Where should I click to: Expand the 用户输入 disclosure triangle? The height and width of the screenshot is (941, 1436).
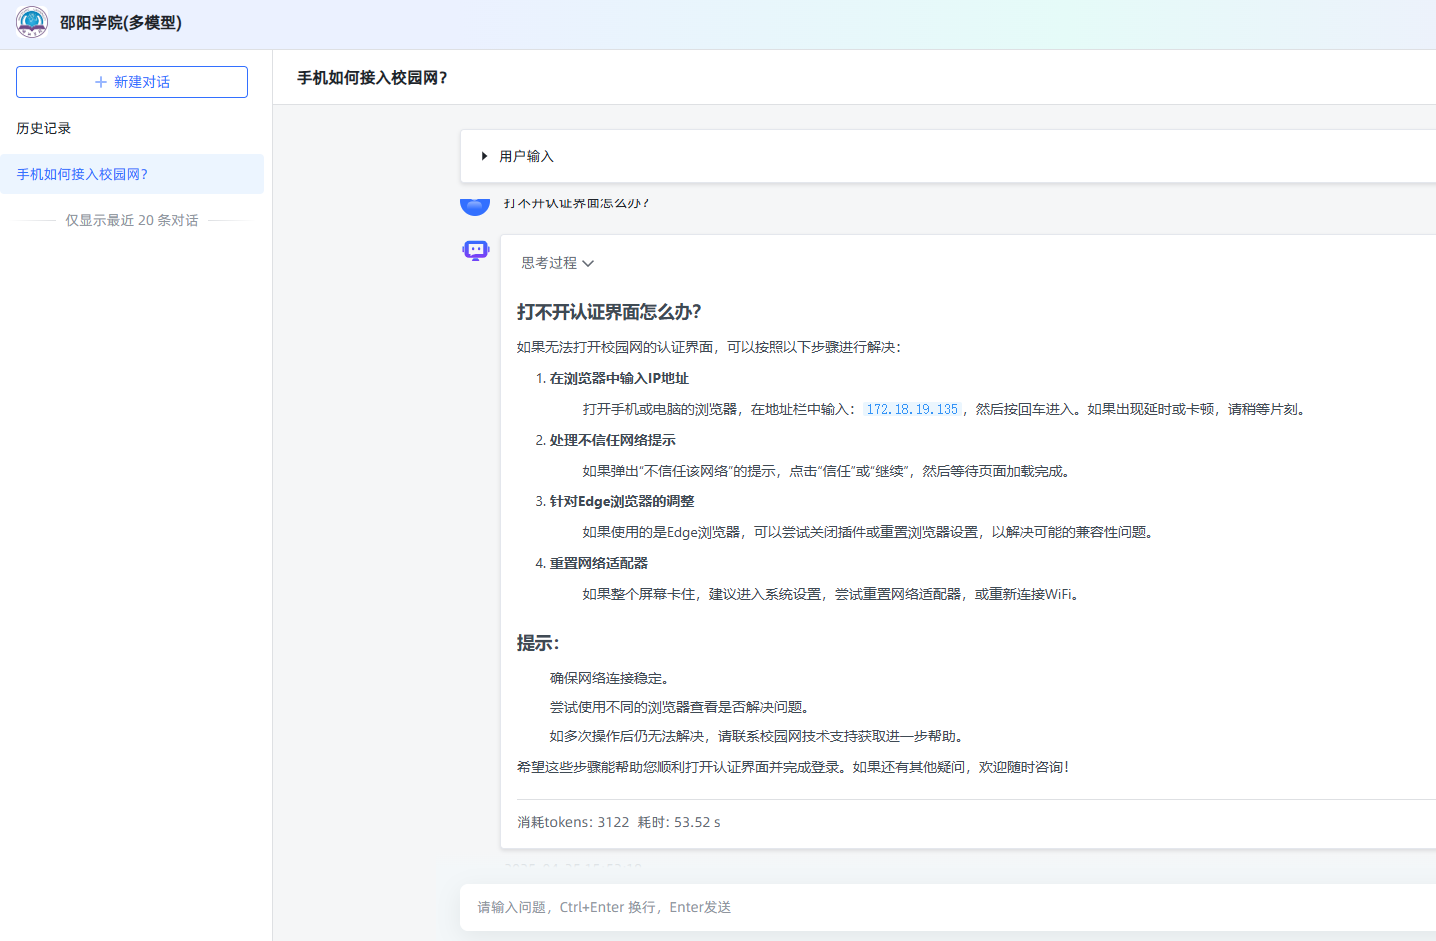tap(485, 156)
